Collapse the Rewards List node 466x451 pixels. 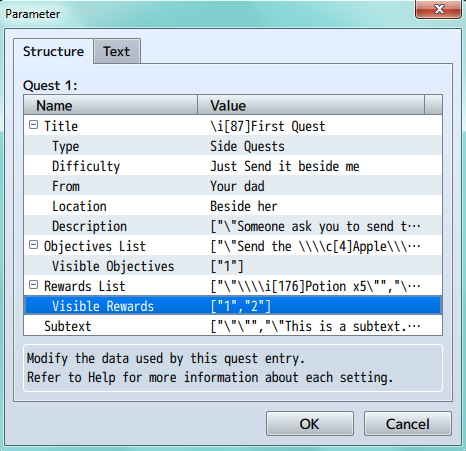pos(33,285)
